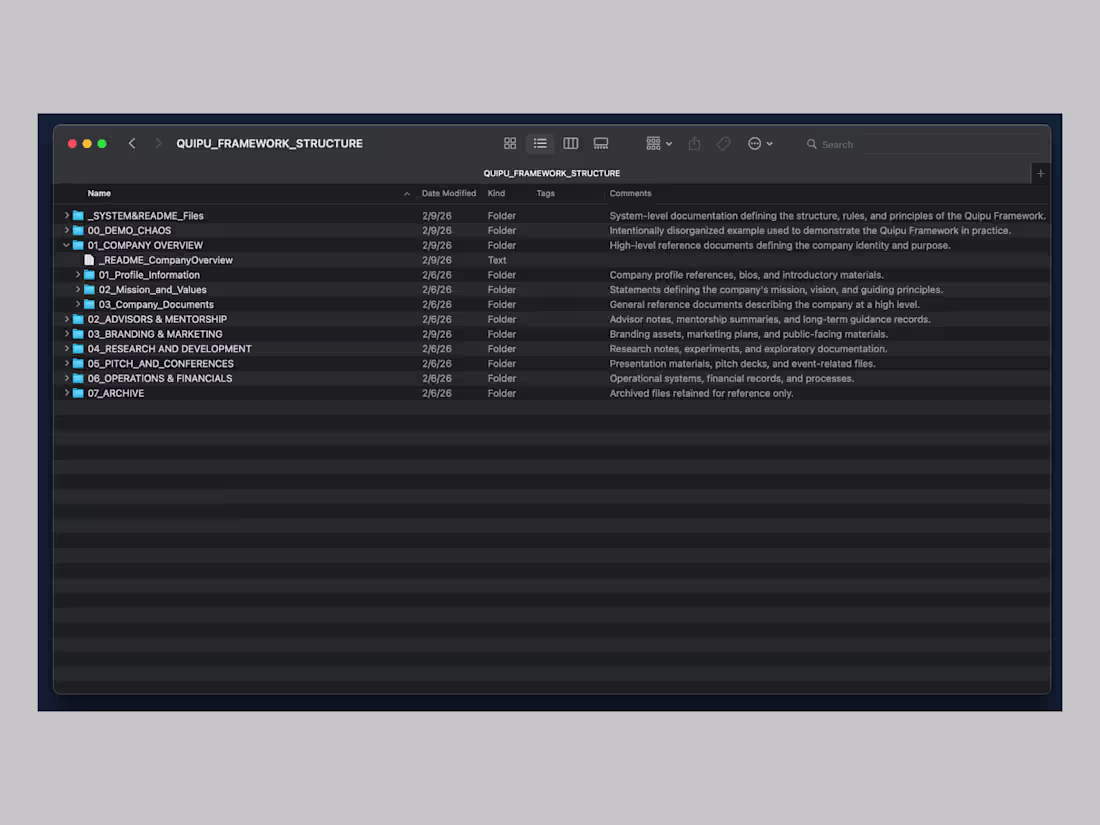Viewport: 1100px width, 825px height.
Task: Click the QUIPU_FRAMEWORK_STRUCTURE window title
Action: 269,143
